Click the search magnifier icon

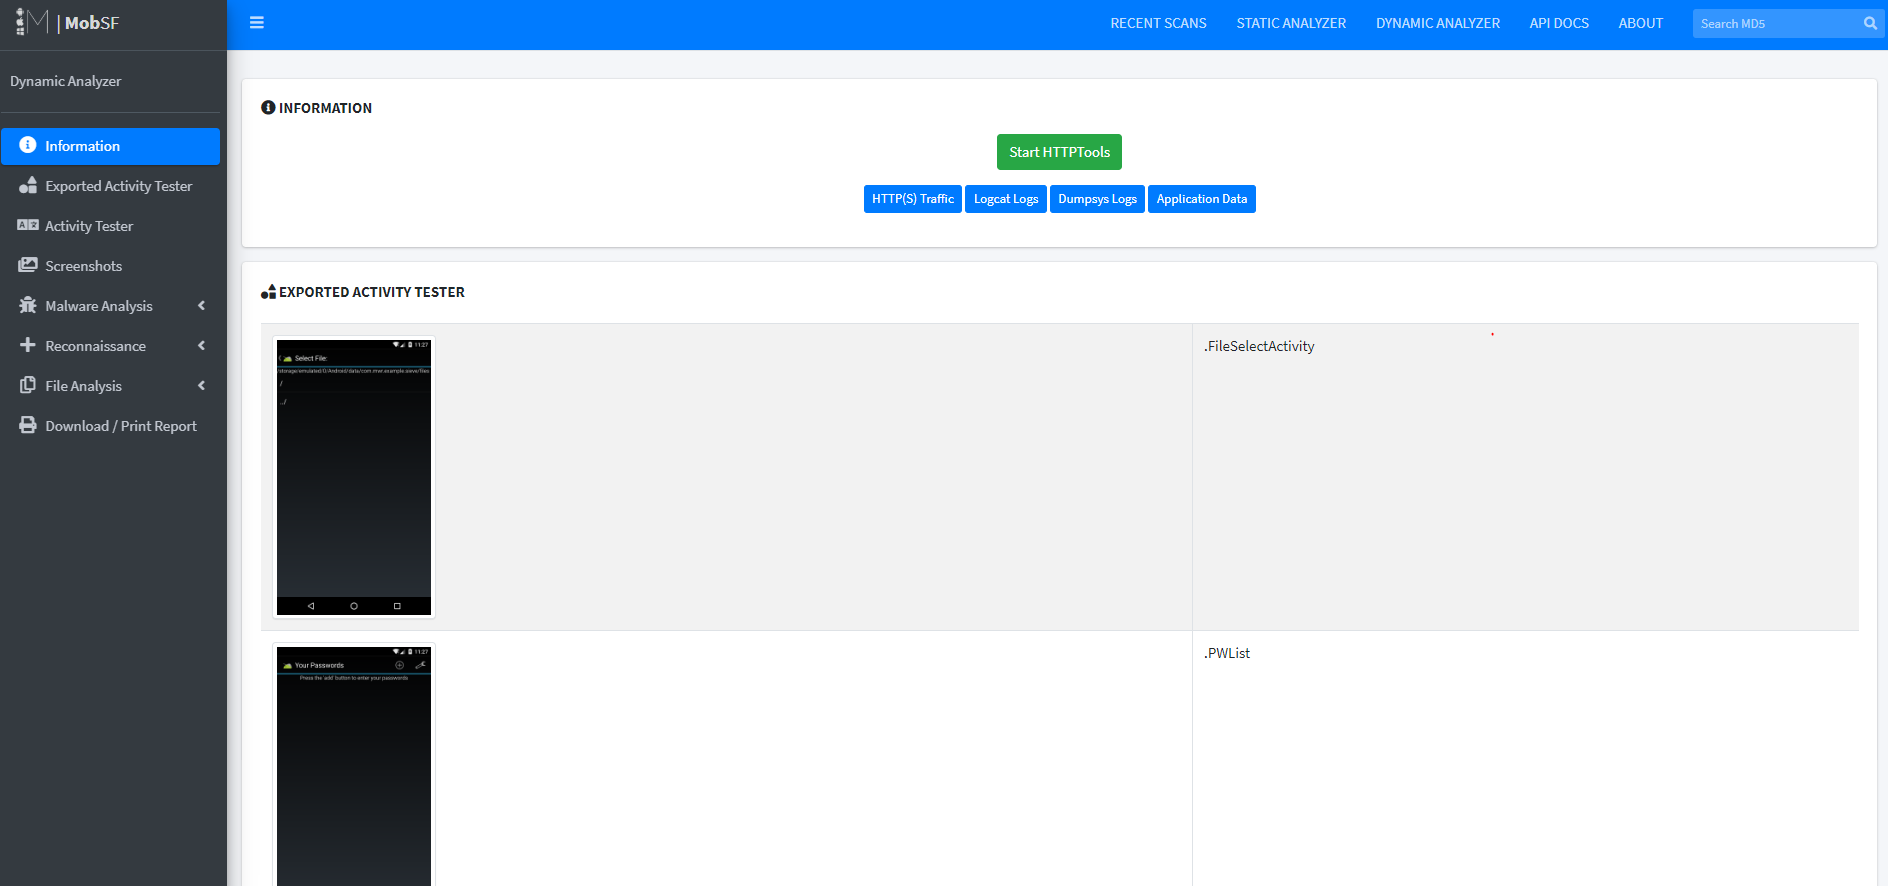[x=1870, y=24]
